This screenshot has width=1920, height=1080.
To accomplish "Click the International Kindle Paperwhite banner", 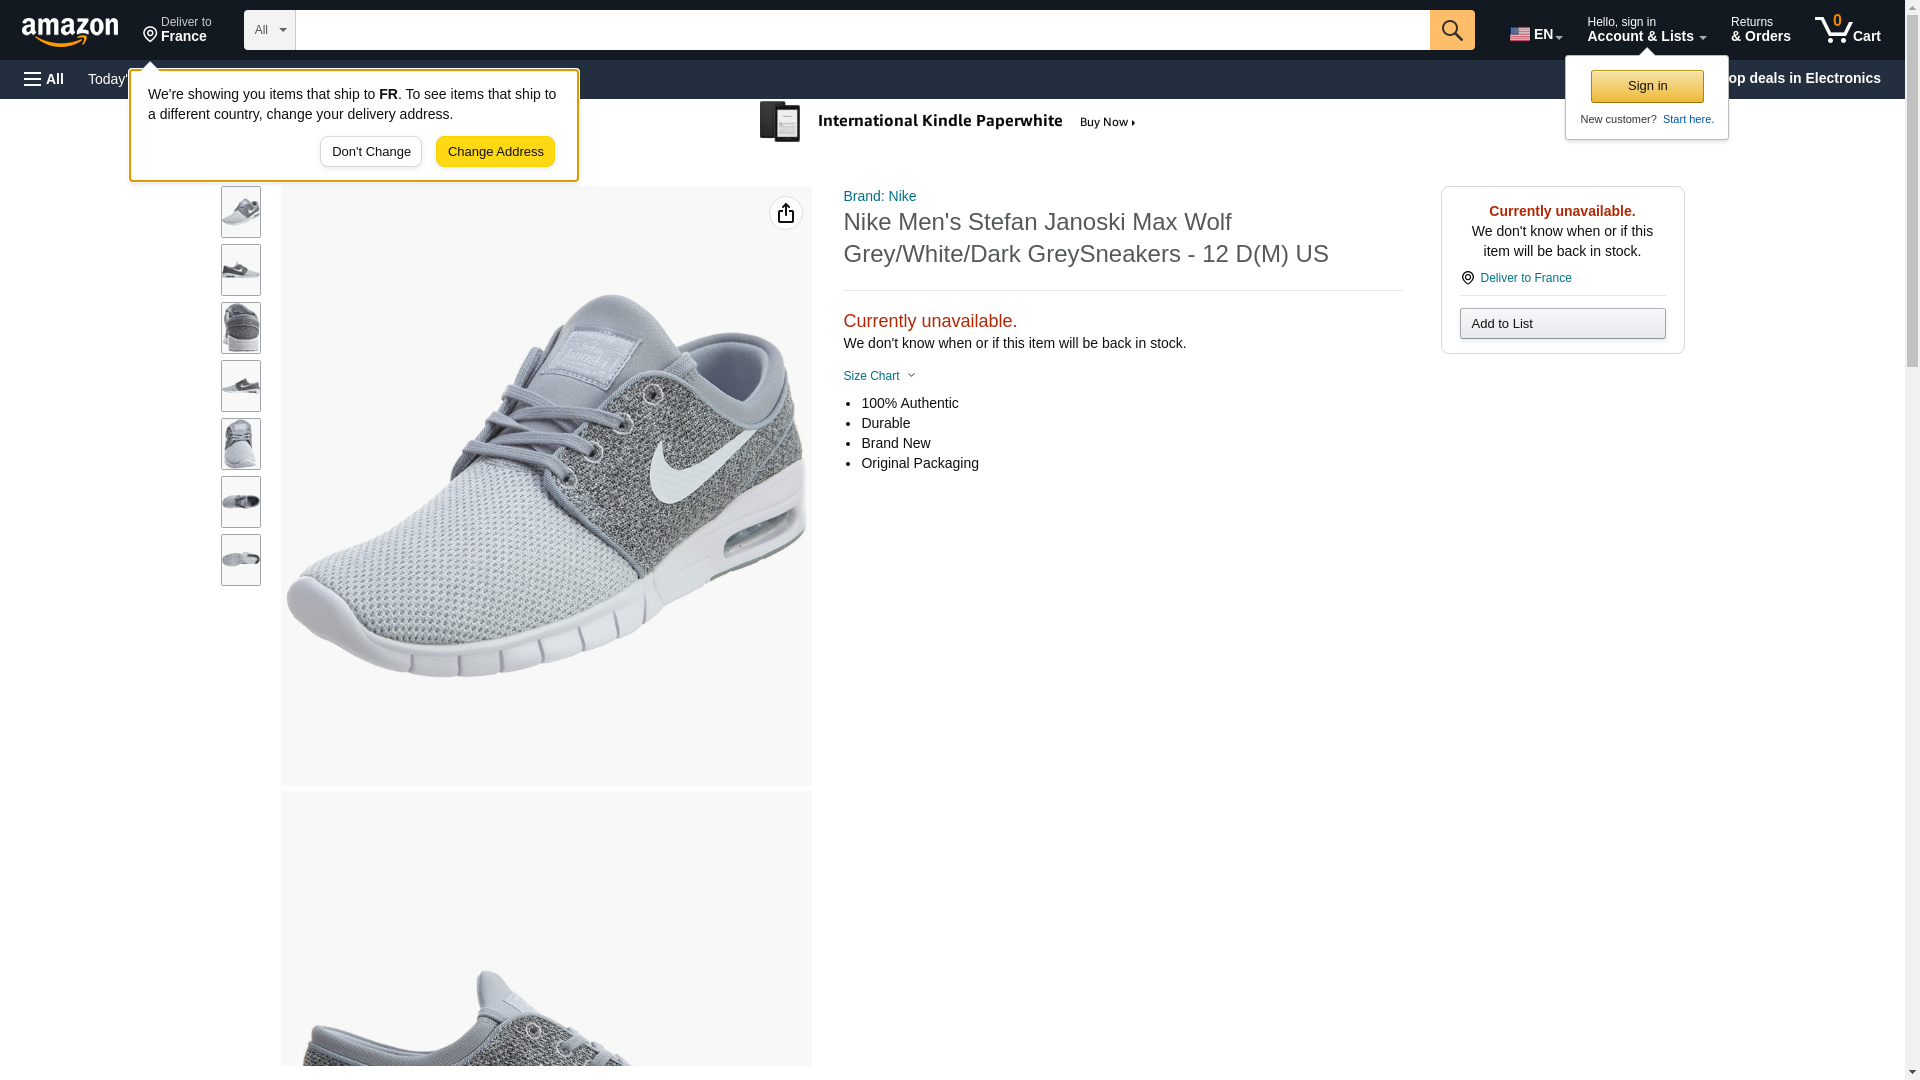I will (948, 122).
